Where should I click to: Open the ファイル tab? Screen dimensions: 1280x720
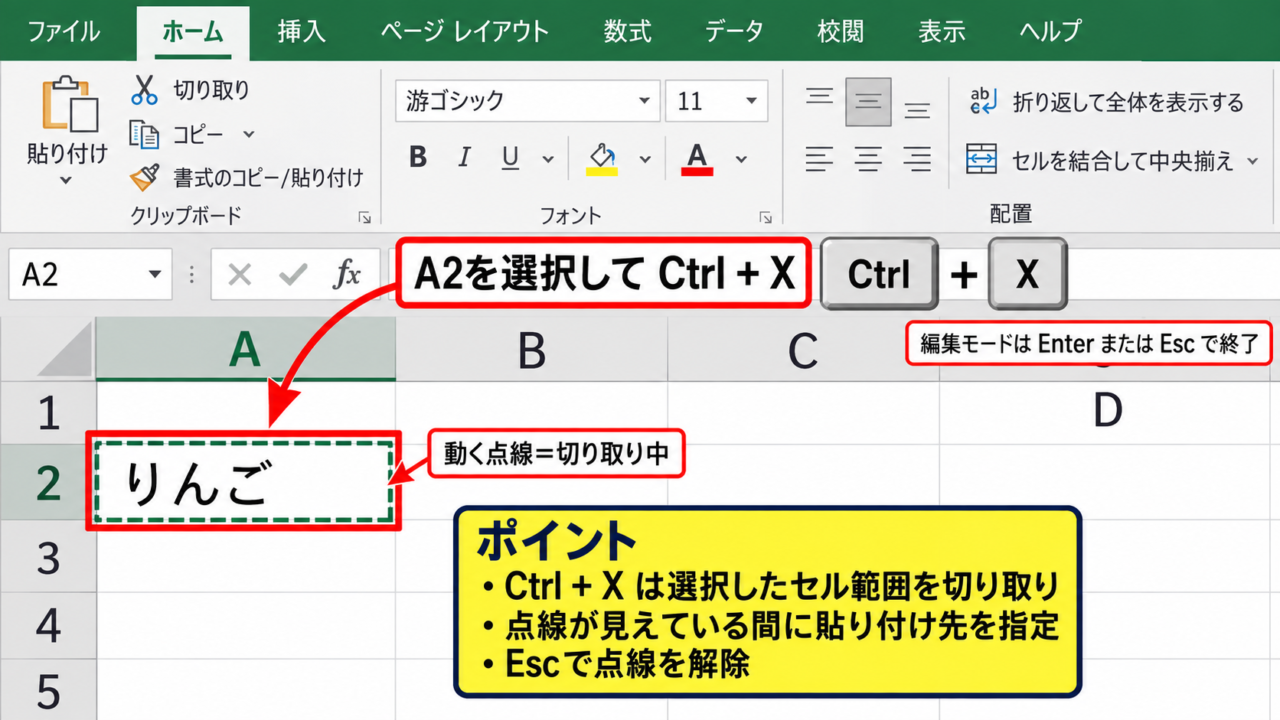coord(63,31)
